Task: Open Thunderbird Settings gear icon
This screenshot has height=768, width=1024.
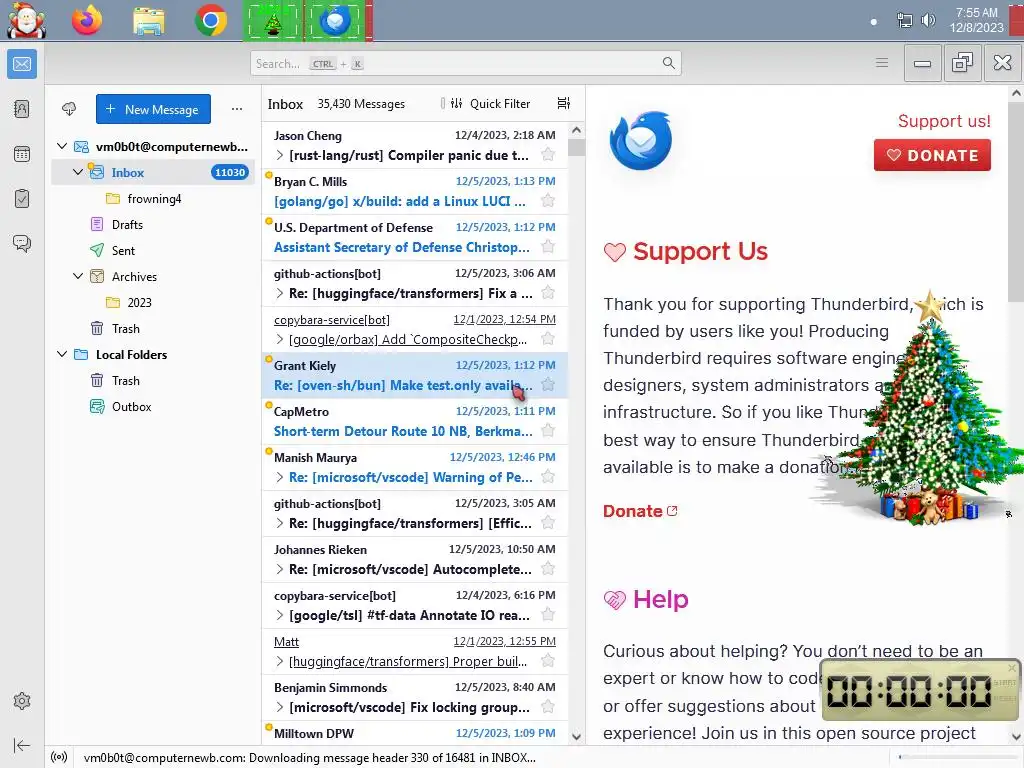Action: pos(22,701)
